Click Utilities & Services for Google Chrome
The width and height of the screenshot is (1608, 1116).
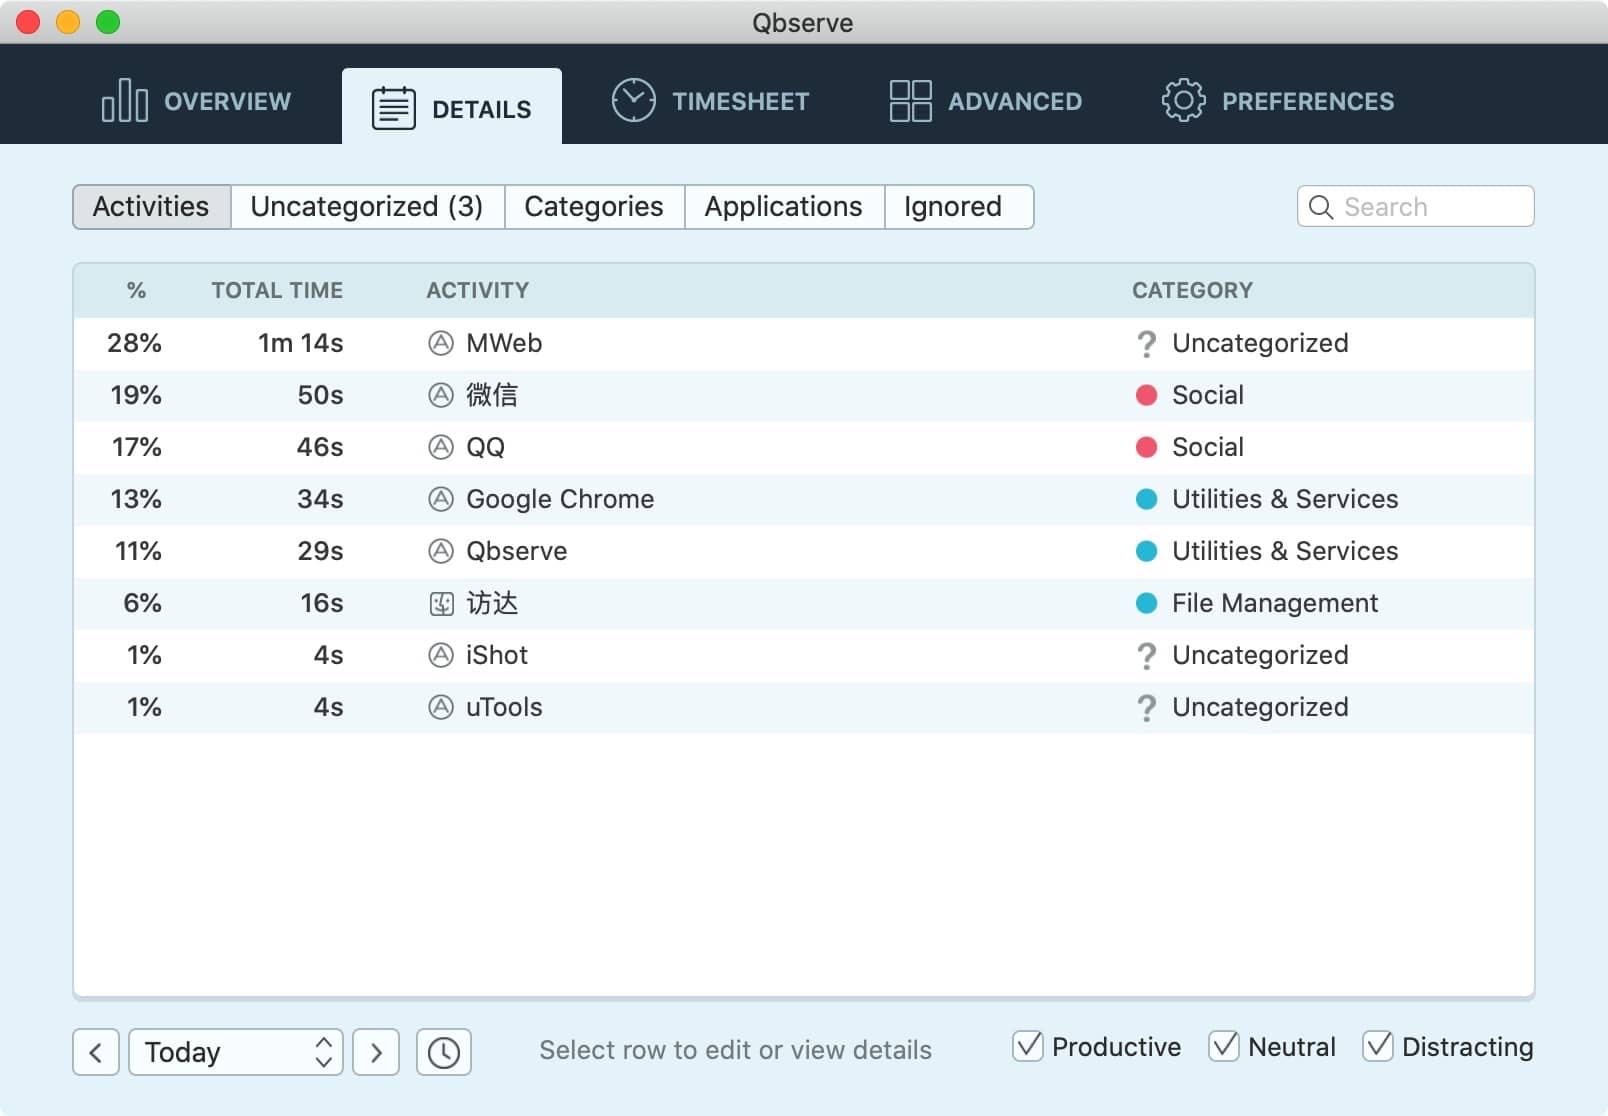[1285, 499]
